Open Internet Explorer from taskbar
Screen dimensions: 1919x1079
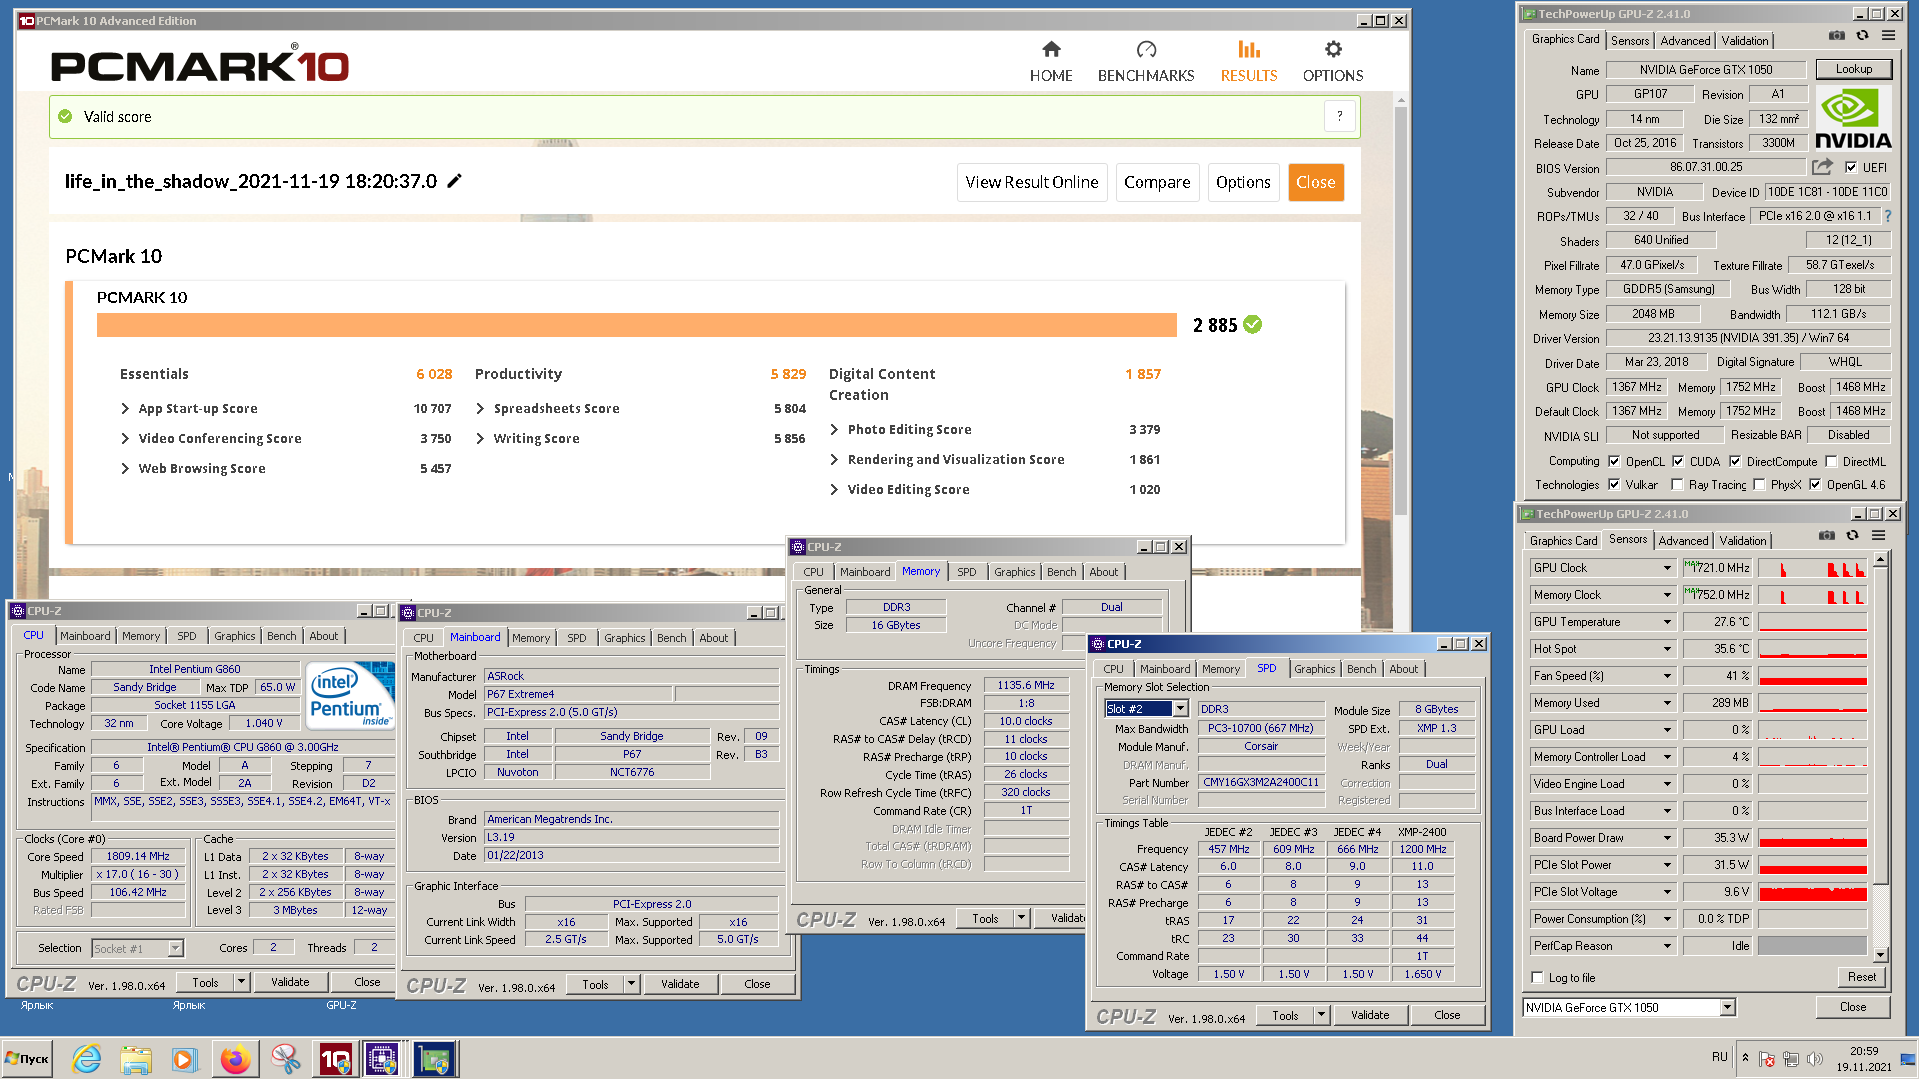(86, 1059)
